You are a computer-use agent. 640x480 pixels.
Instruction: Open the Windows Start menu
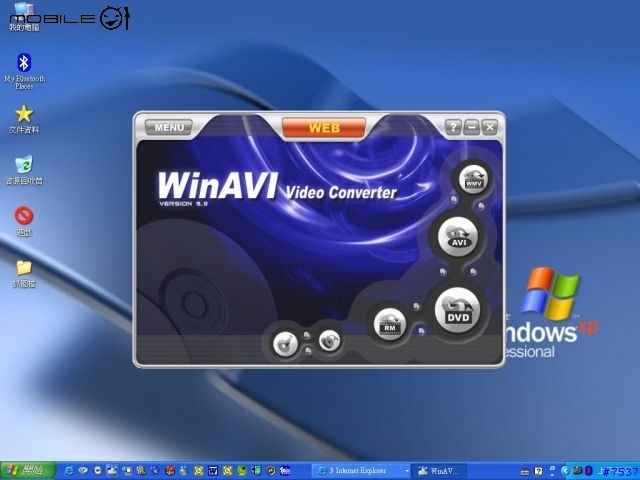(x=28, y=471)
